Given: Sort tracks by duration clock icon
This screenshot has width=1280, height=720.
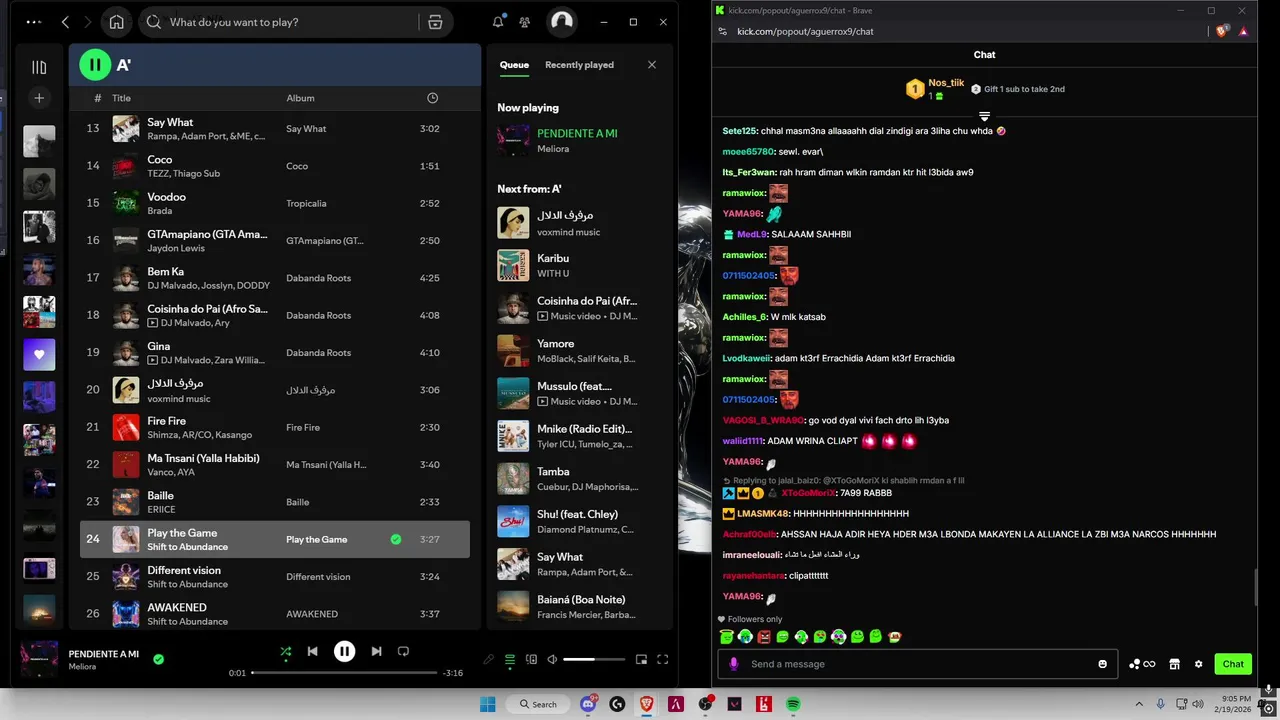Looking at the screenshot, I should (432, 98).
